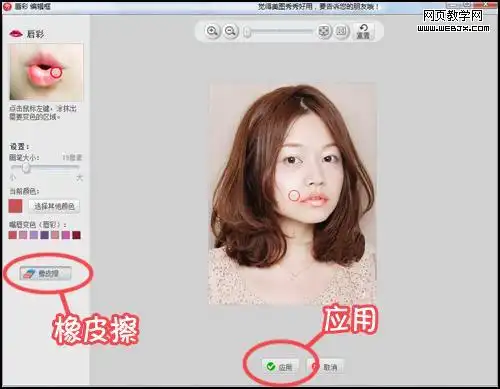Image resolution: width=500 pixels, height=389 pixels.
Task: Click the current color red swatch
Action: coord(15,206)
